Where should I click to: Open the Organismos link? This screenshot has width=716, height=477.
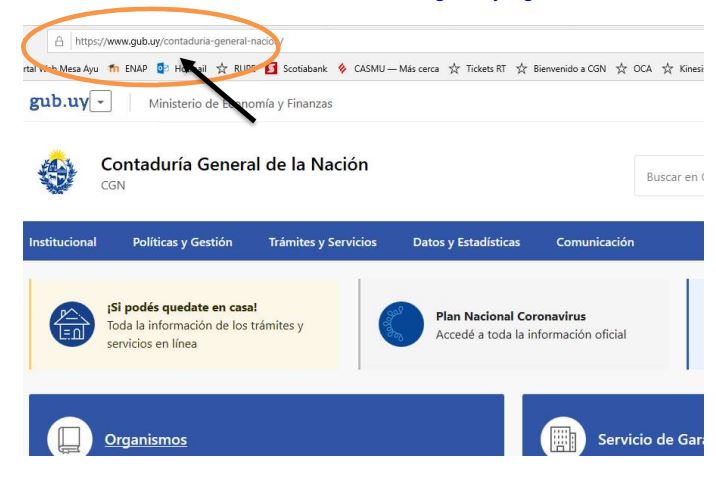[146, 440]
